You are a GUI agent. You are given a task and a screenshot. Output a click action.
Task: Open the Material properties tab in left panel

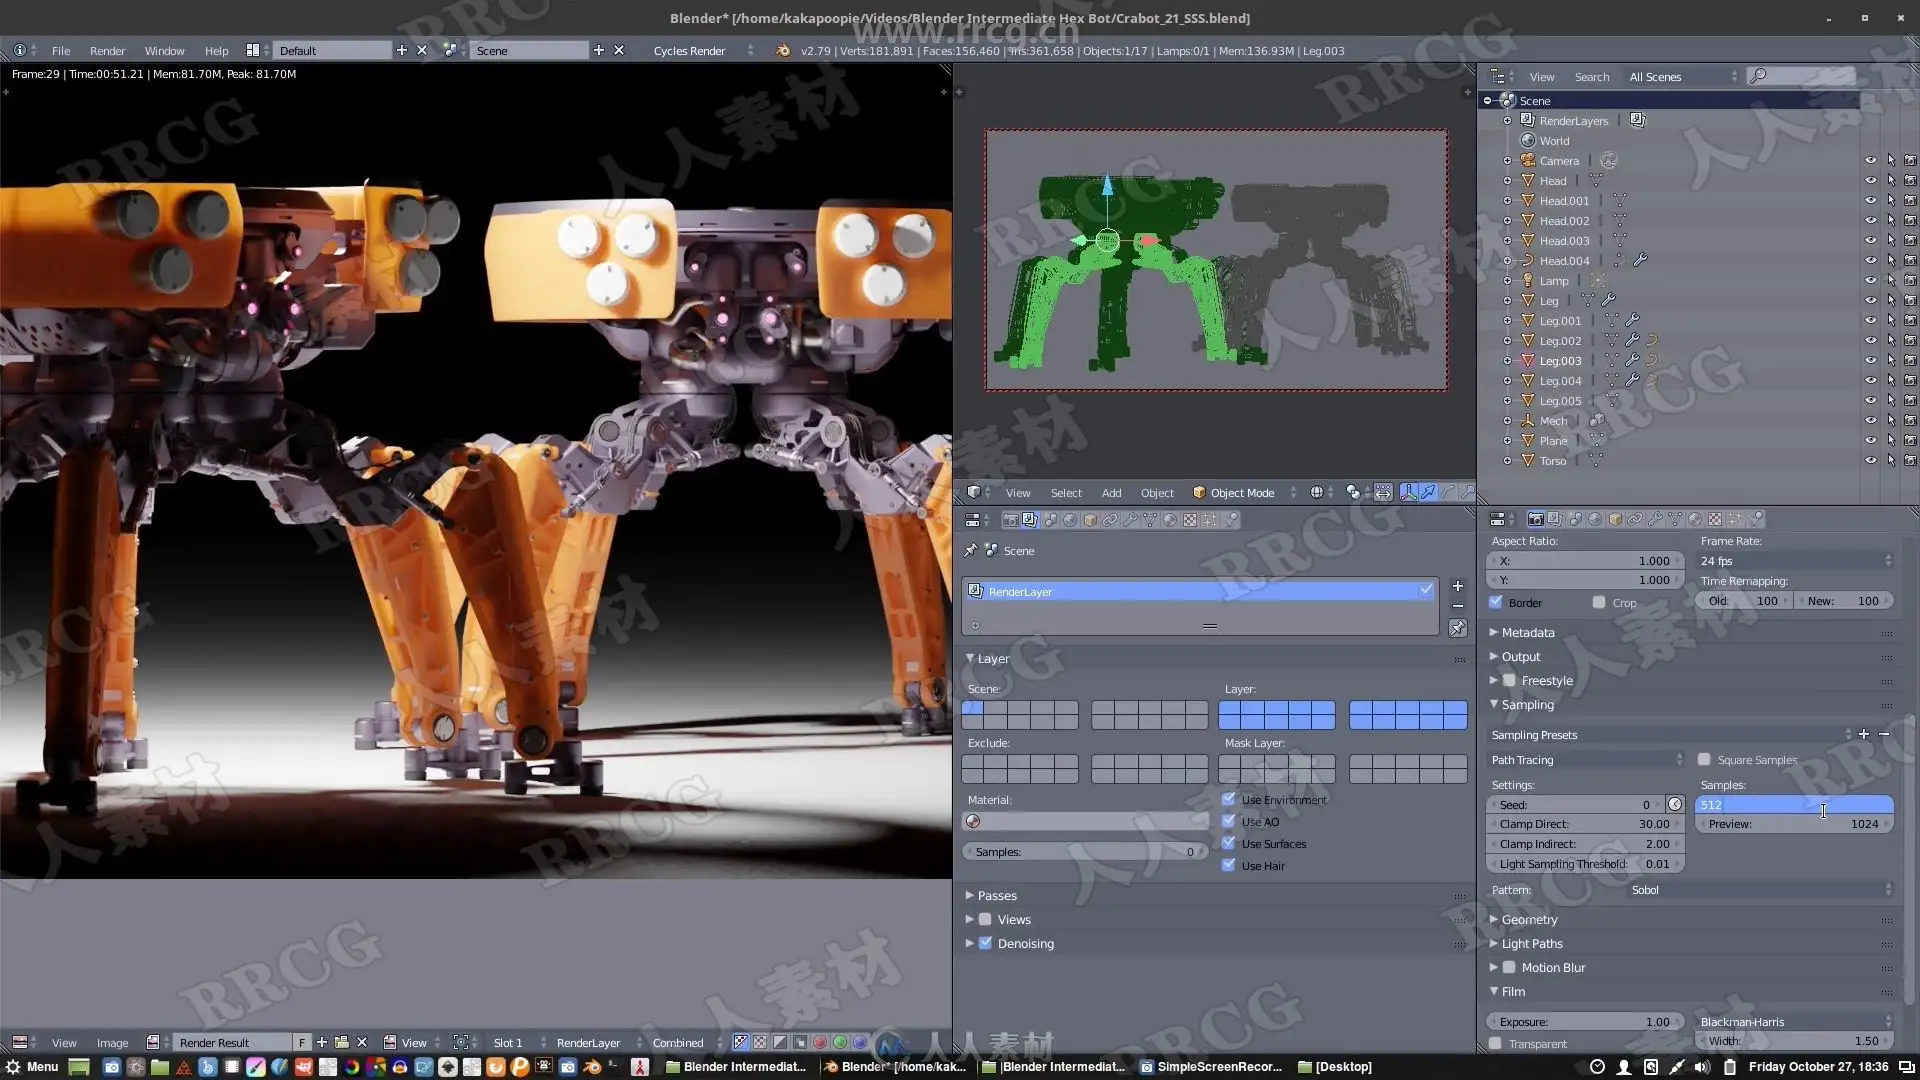click(x=1170, y=520)
